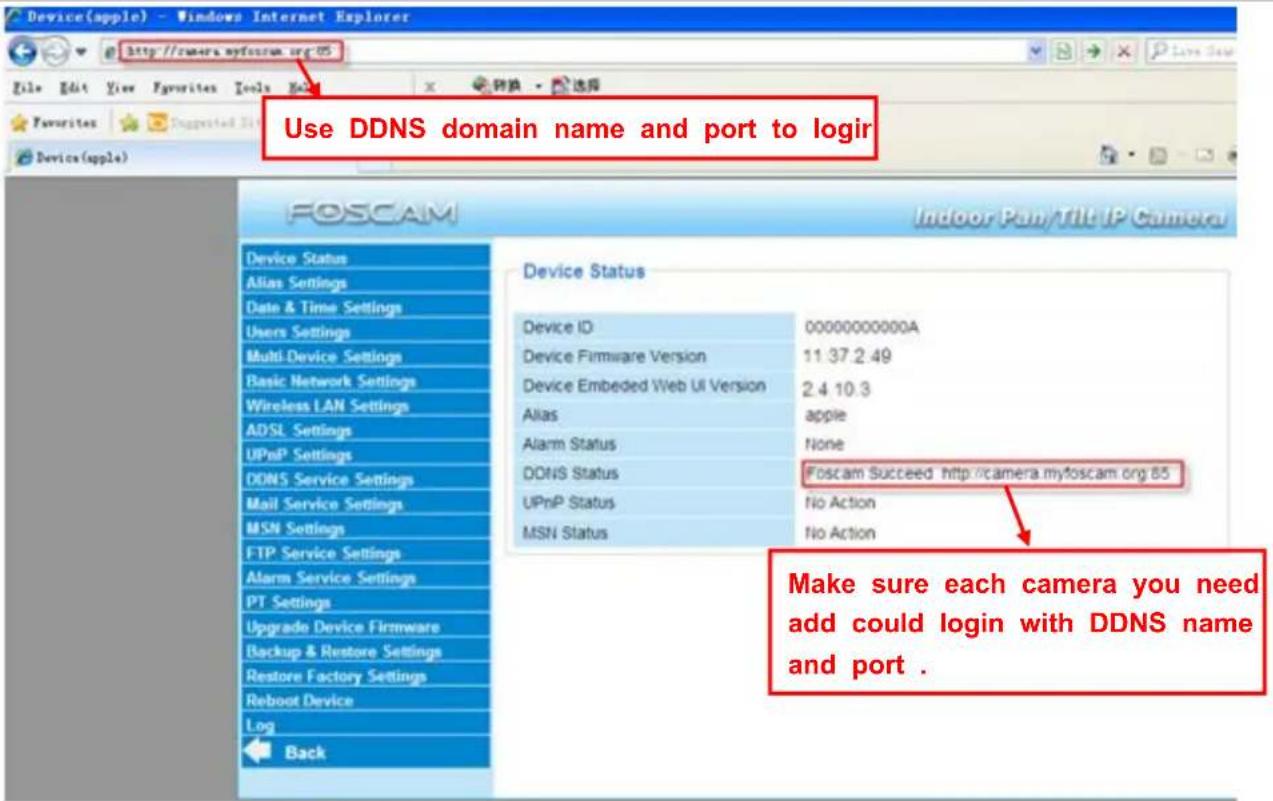Click firmware version 11.37.2.49
The width and height of the screenshot is (1273, 801).
(847, 357)
